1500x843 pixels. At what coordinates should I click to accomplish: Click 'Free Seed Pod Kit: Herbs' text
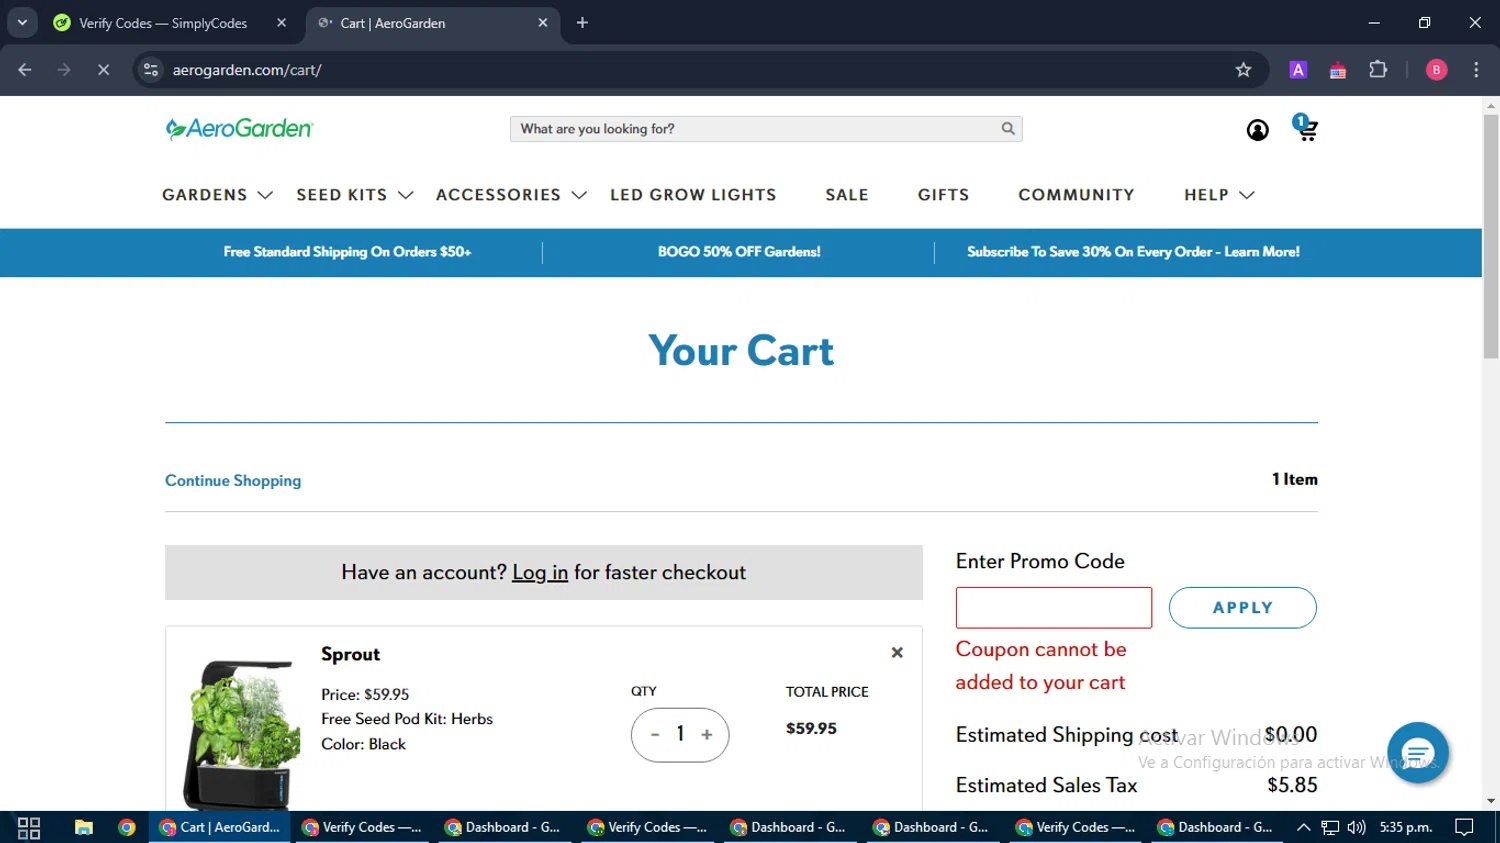click(x=407, y=719)
